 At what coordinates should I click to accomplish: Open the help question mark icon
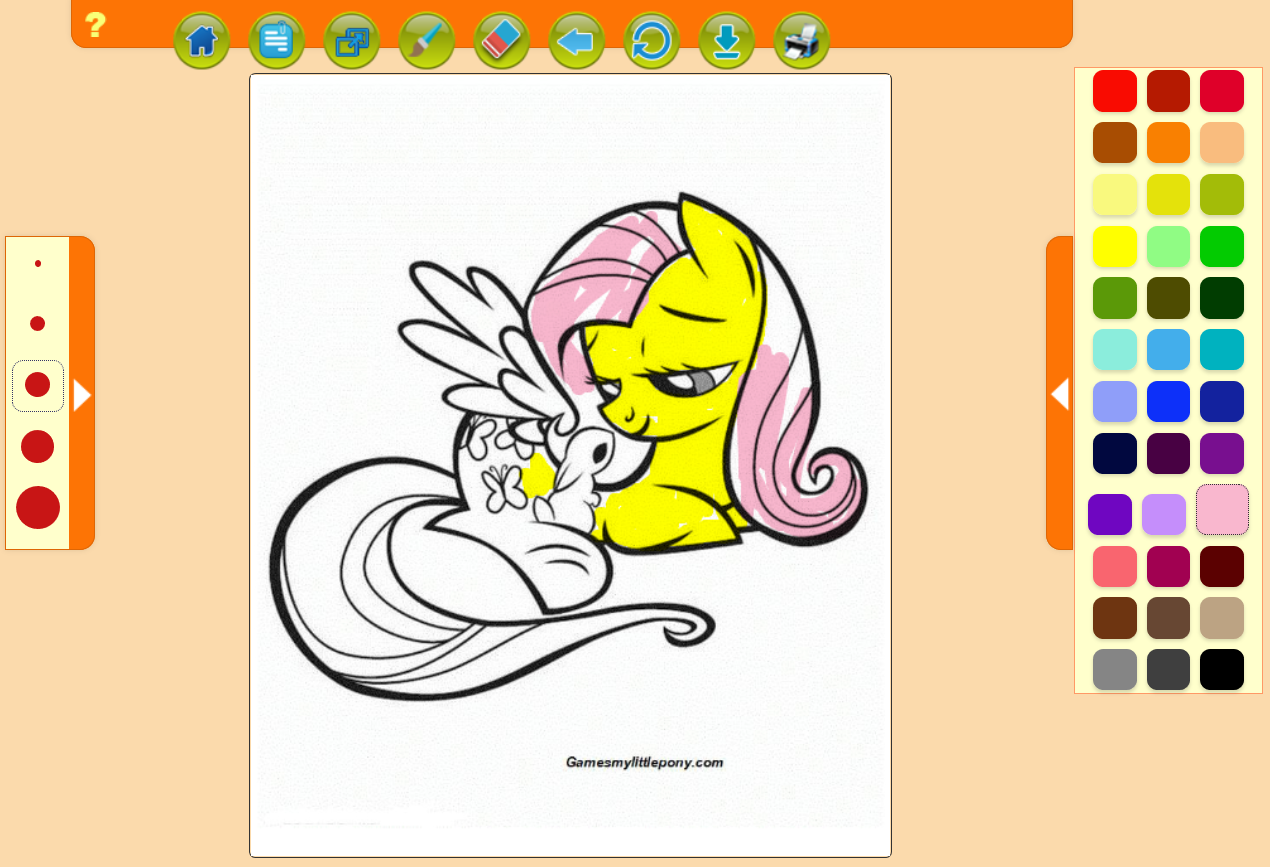(x=95, y=26)
